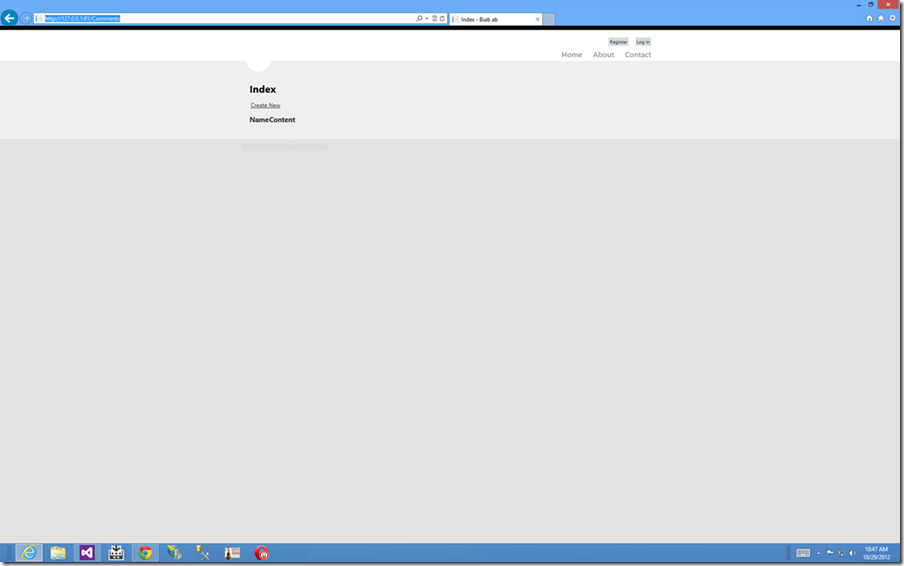Open the browser Home page icon

coord(869,18)
